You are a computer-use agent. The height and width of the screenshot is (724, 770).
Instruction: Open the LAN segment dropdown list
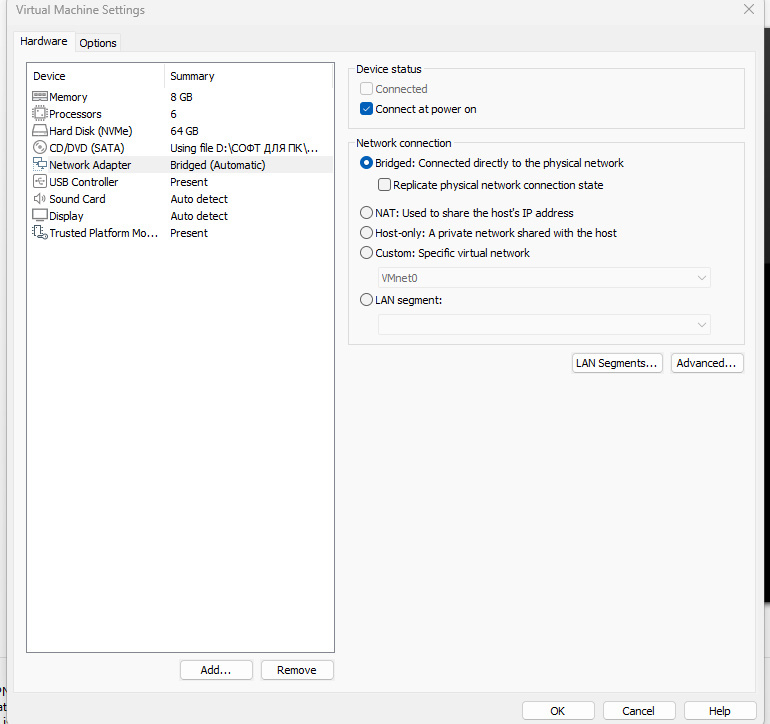(x=544, y=325)
